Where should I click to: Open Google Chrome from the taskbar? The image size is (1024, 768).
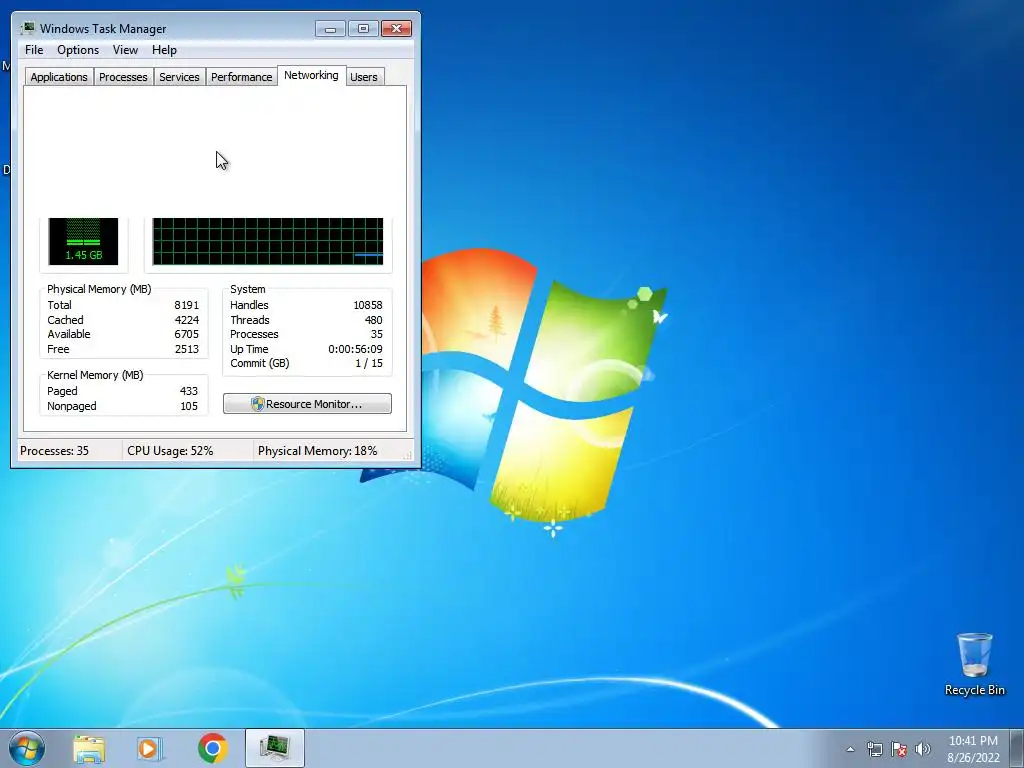coord(213,748)
